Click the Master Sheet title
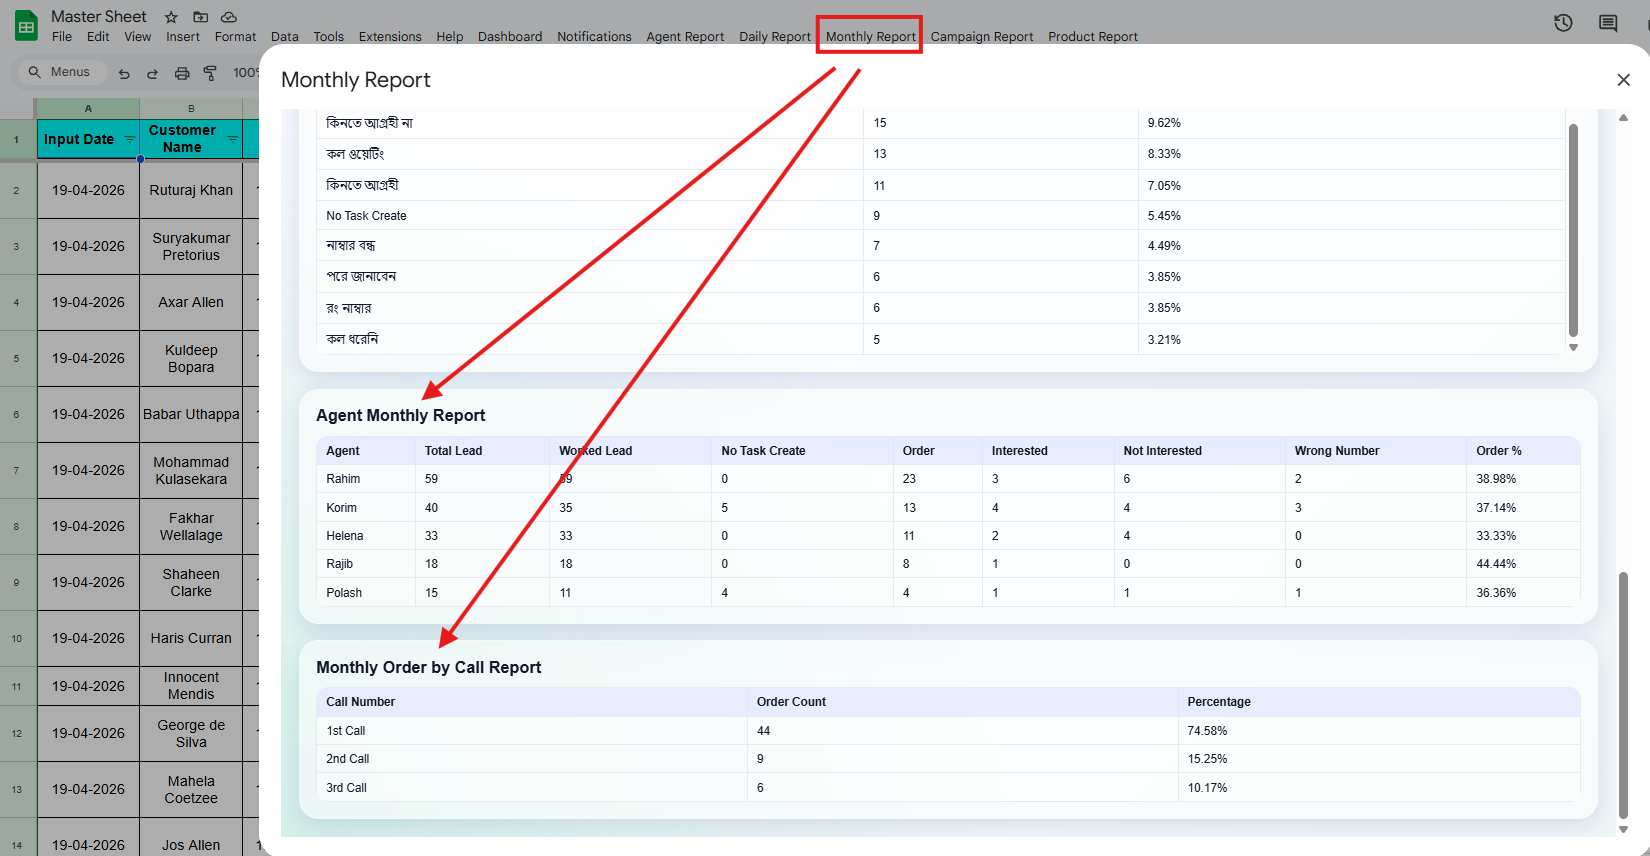The image size is (1650, 856). click(x=99, y=16)
